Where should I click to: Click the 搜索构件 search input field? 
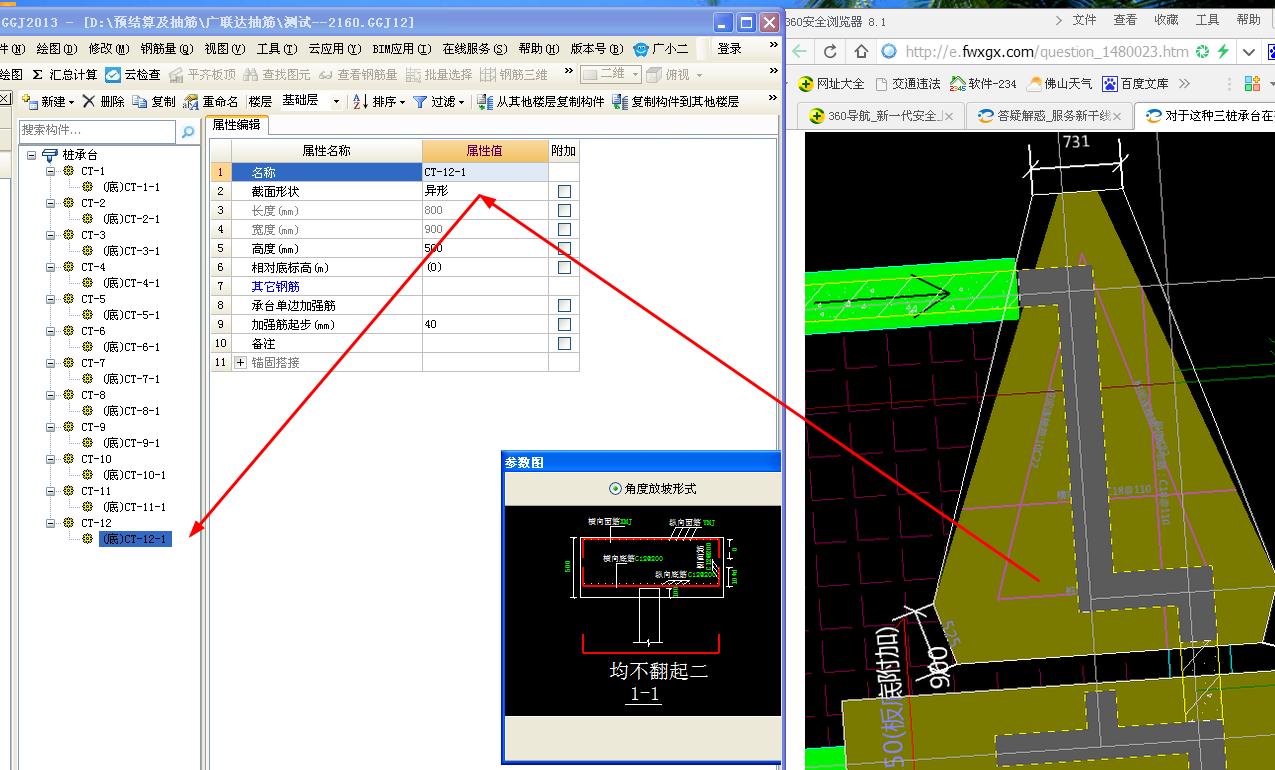[x=98, y=131]
